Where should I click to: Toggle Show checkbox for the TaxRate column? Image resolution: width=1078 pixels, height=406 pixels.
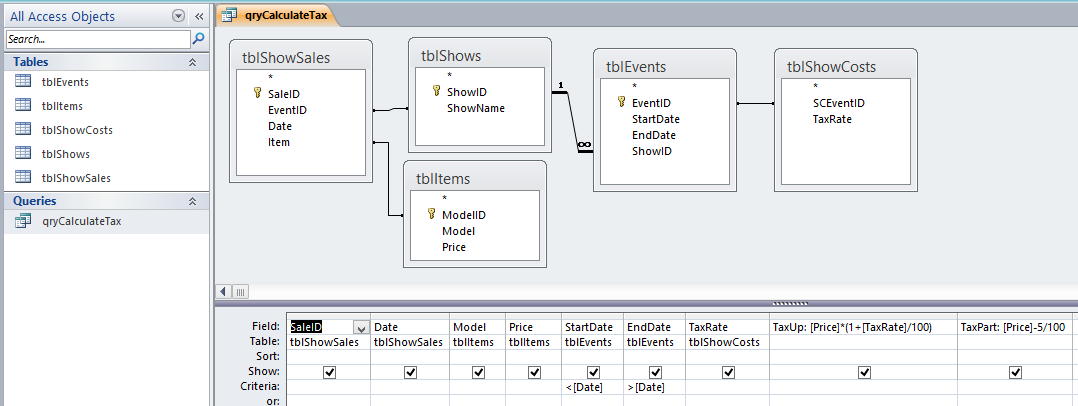[x=728, y=372]
